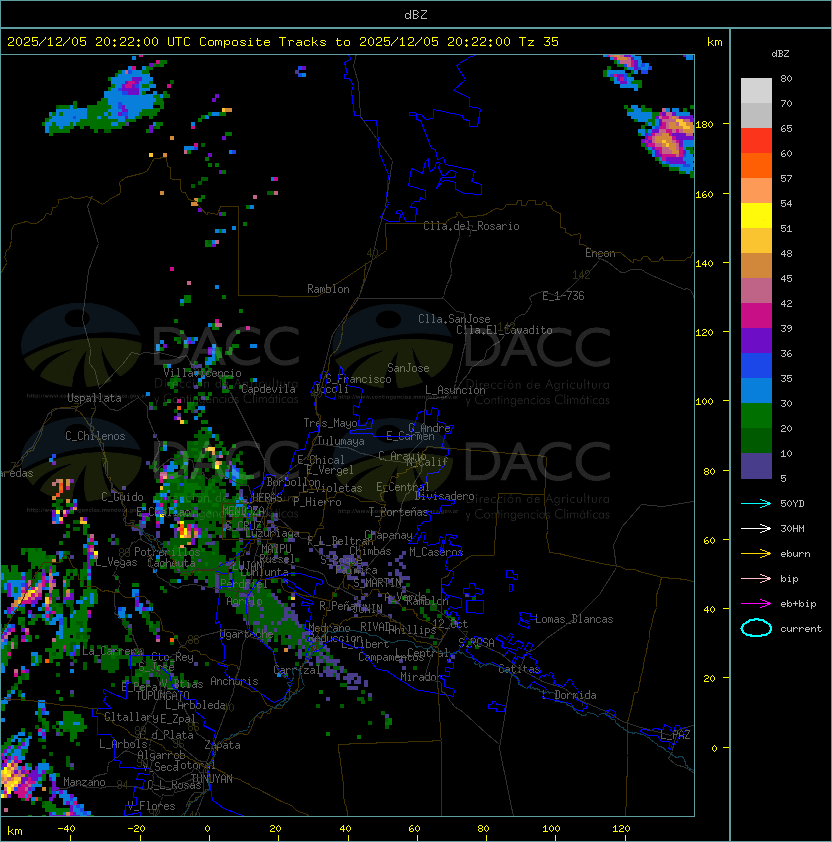Click the Clla.del_Rosario map label
Image resolution: width=832 pixels, height=842 pixels.
point(471,226)
